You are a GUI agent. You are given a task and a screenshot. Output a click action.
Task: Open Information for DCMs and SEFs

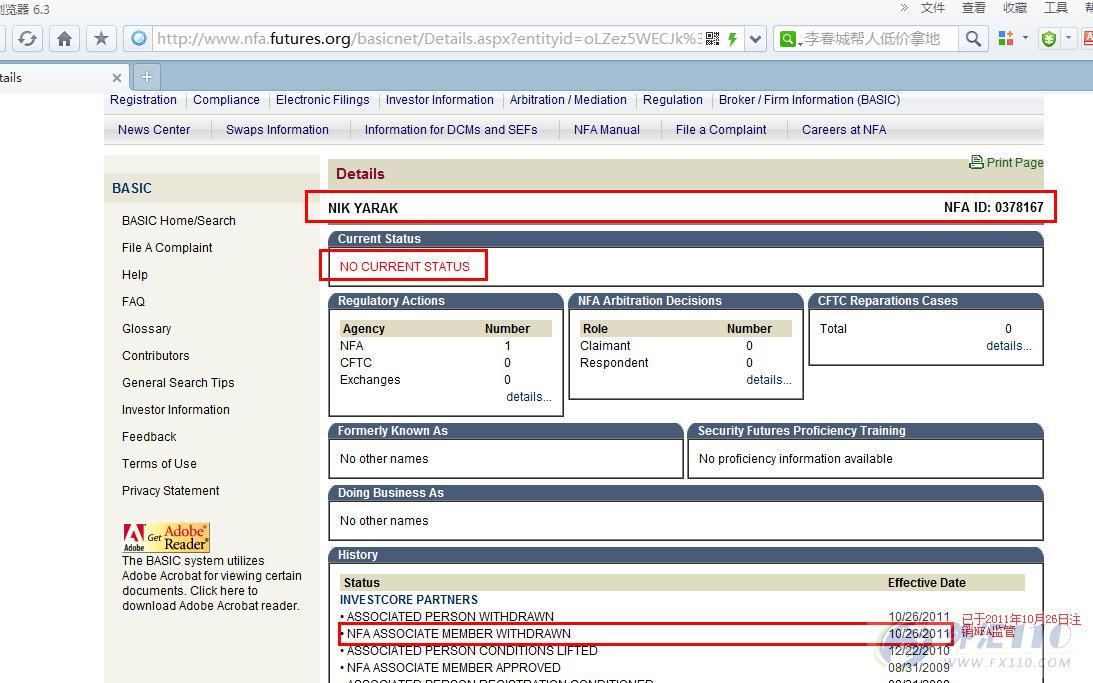coord(451,130)
